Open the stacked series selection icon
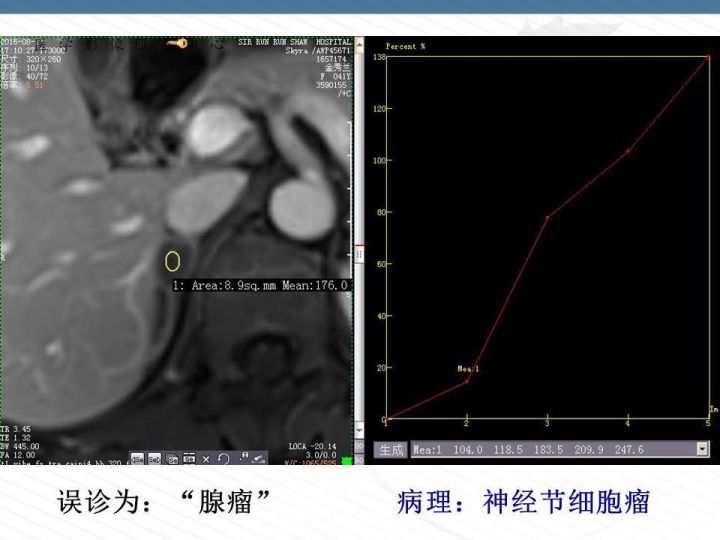 [x=172, y=459]
